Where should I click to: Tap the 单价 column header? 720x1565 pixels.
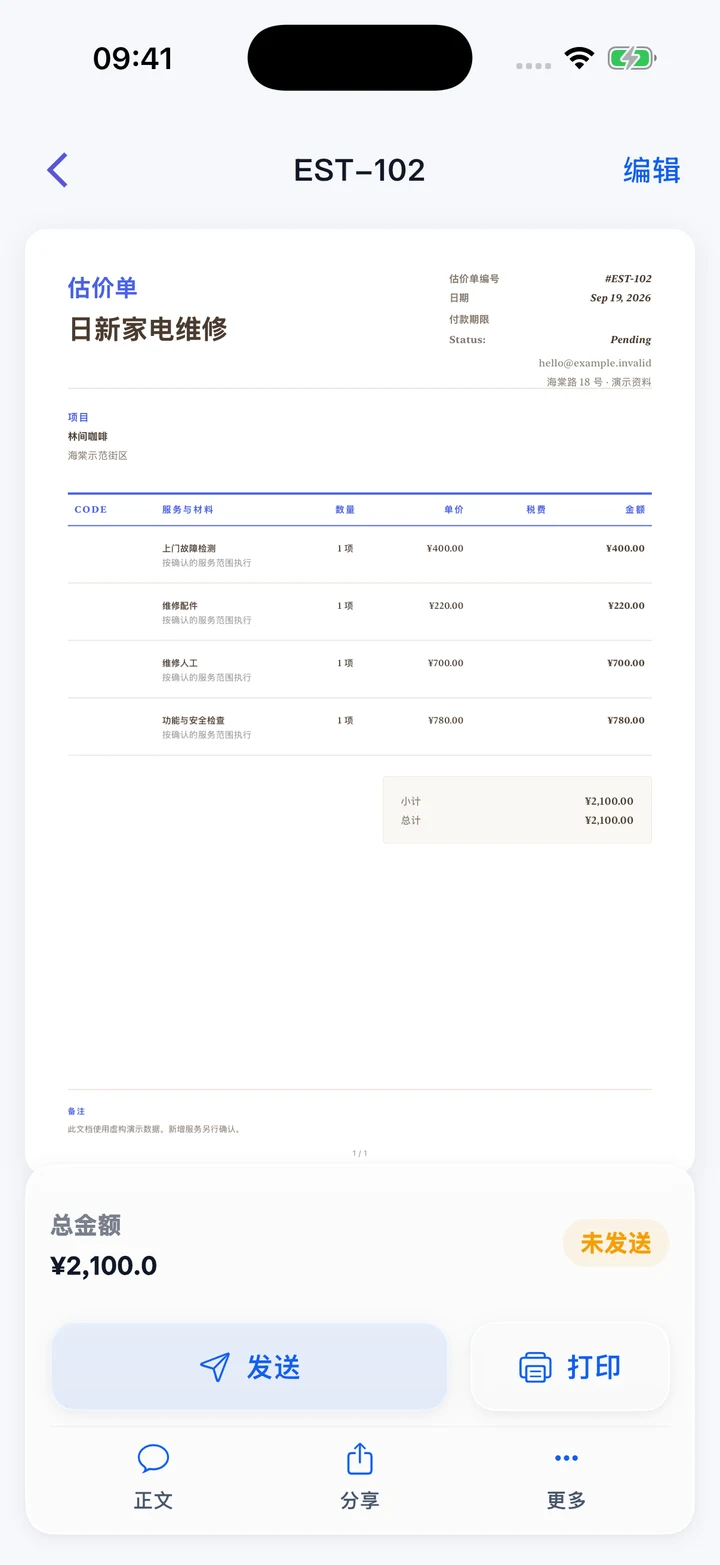[x=454, y=510]
